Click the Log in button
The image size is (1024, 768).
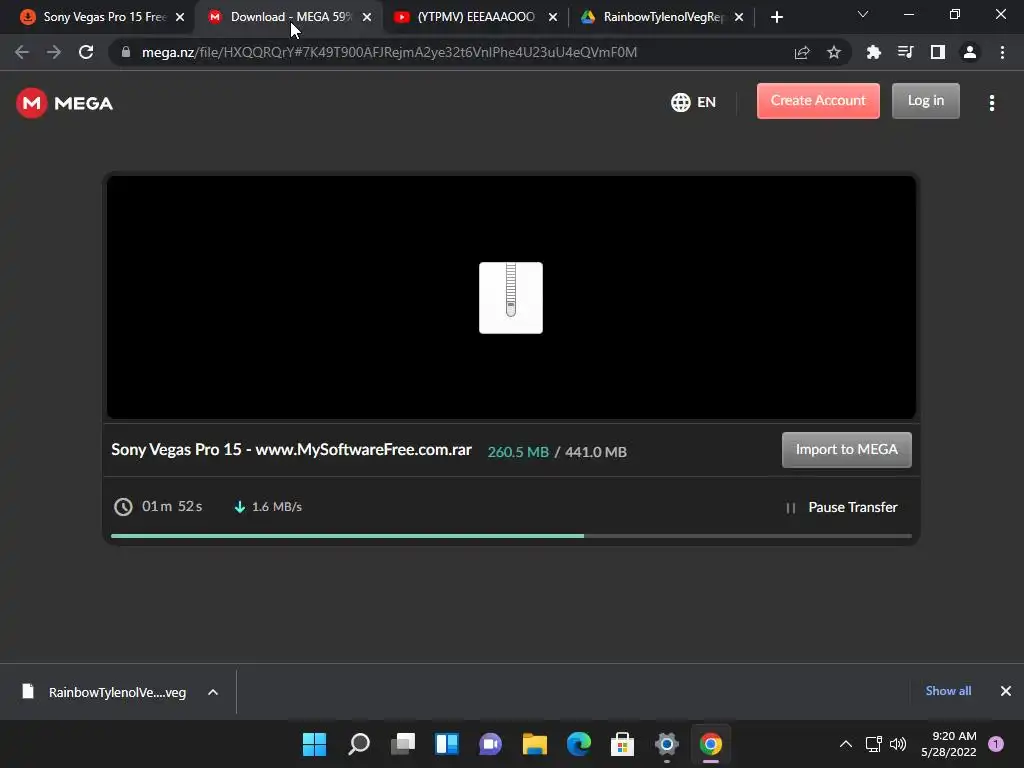[925, 101]
